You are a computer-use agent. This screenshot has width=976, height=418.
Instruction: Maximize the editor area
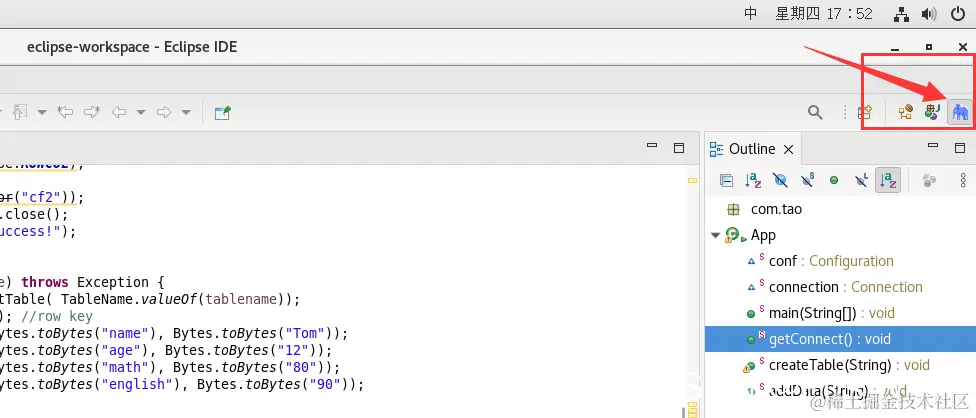[x=679, y=147]
